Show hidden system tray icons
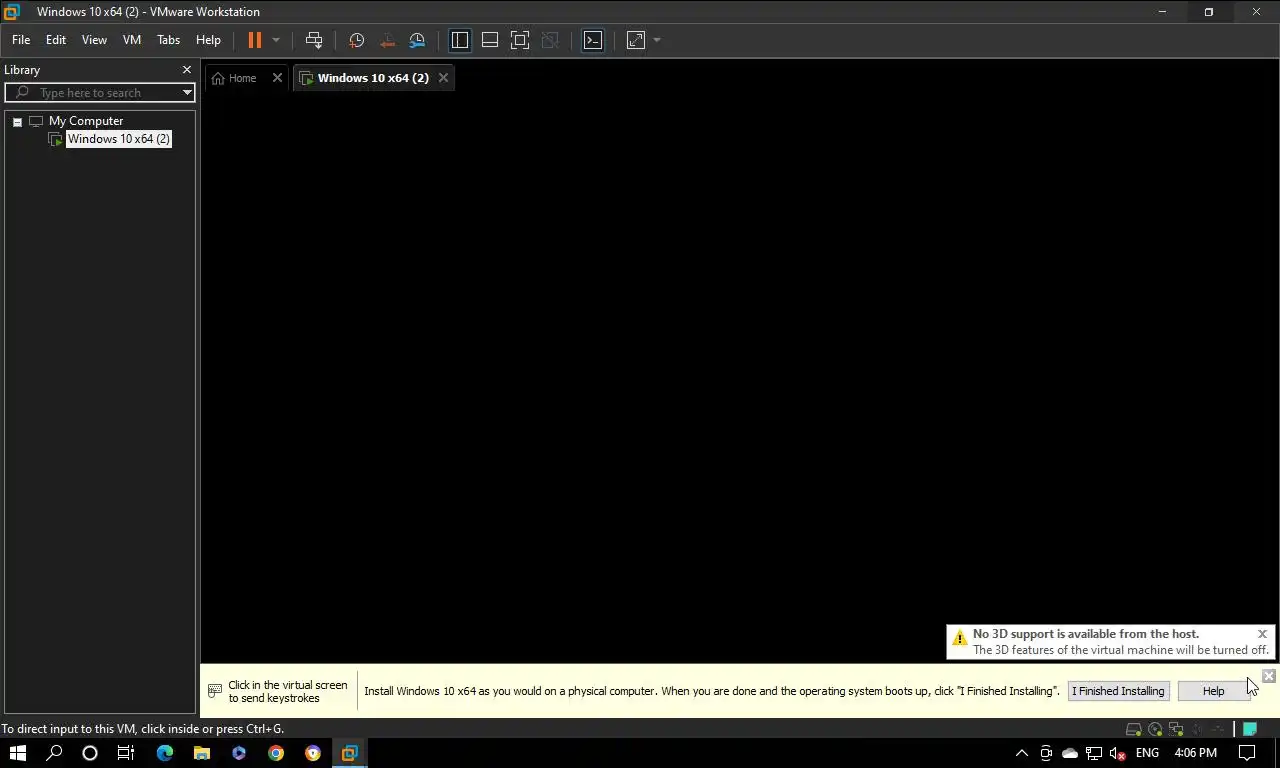Viewport: 1280px width, 768px height. [1021, 753]
